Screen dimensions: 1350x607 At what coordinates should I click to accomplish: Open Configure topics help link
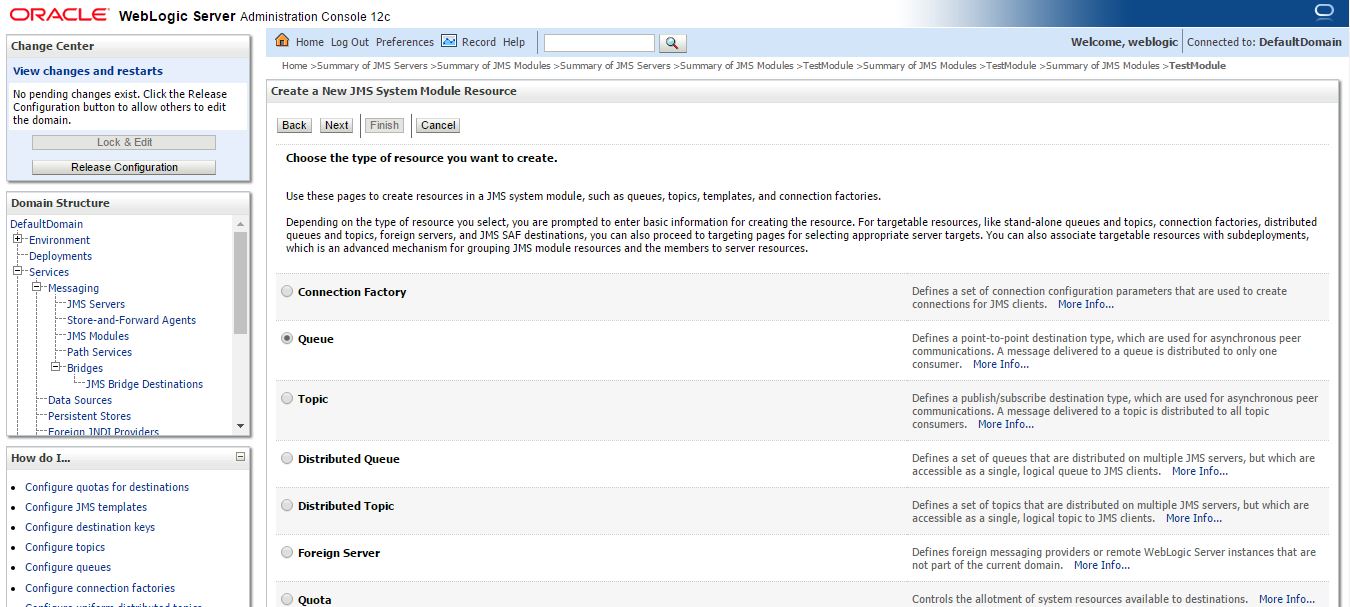pos(65,547)
